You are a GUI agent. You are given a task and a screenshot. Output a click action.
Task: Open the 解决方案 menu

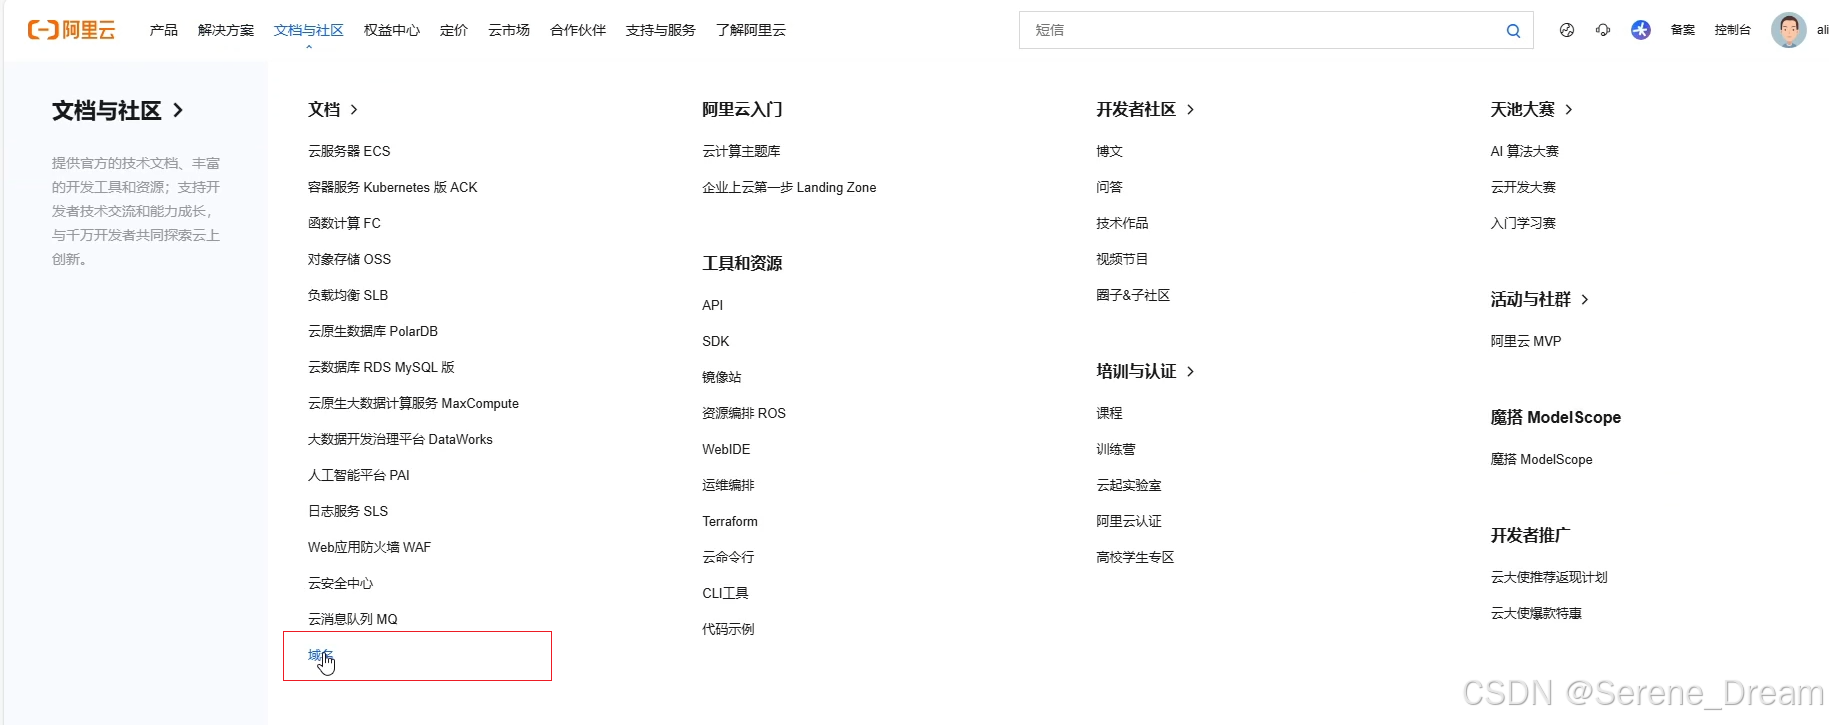point(226,30)
